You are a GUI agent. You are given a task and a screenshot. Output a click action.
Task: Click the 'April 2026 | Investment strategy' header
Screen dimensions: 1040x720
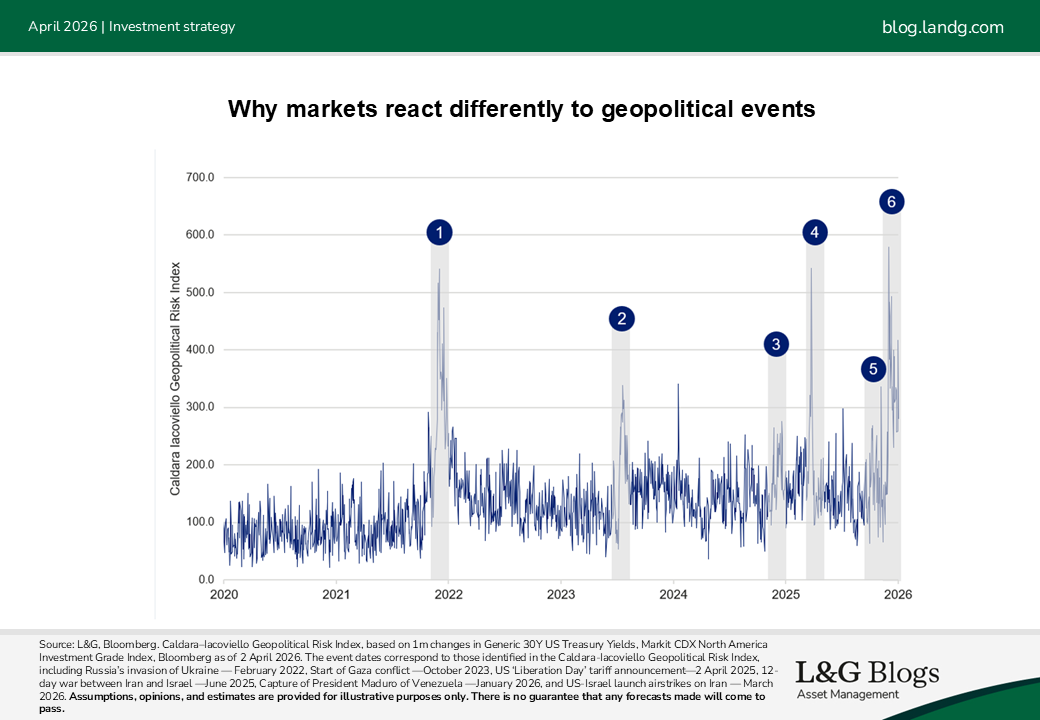pos(131,27)
